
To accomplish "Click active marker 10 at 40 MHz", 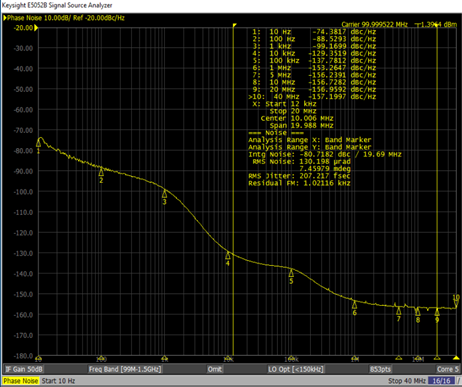I will [x=456, y=302].
